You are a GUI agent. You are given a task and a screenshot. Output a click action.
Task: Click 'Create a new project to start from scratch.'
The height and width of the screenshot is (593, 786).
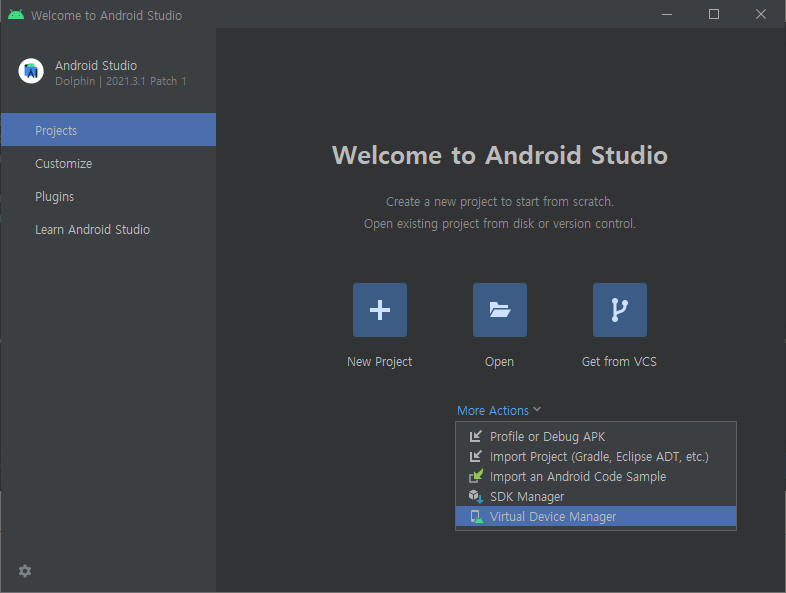coord(500,202)
